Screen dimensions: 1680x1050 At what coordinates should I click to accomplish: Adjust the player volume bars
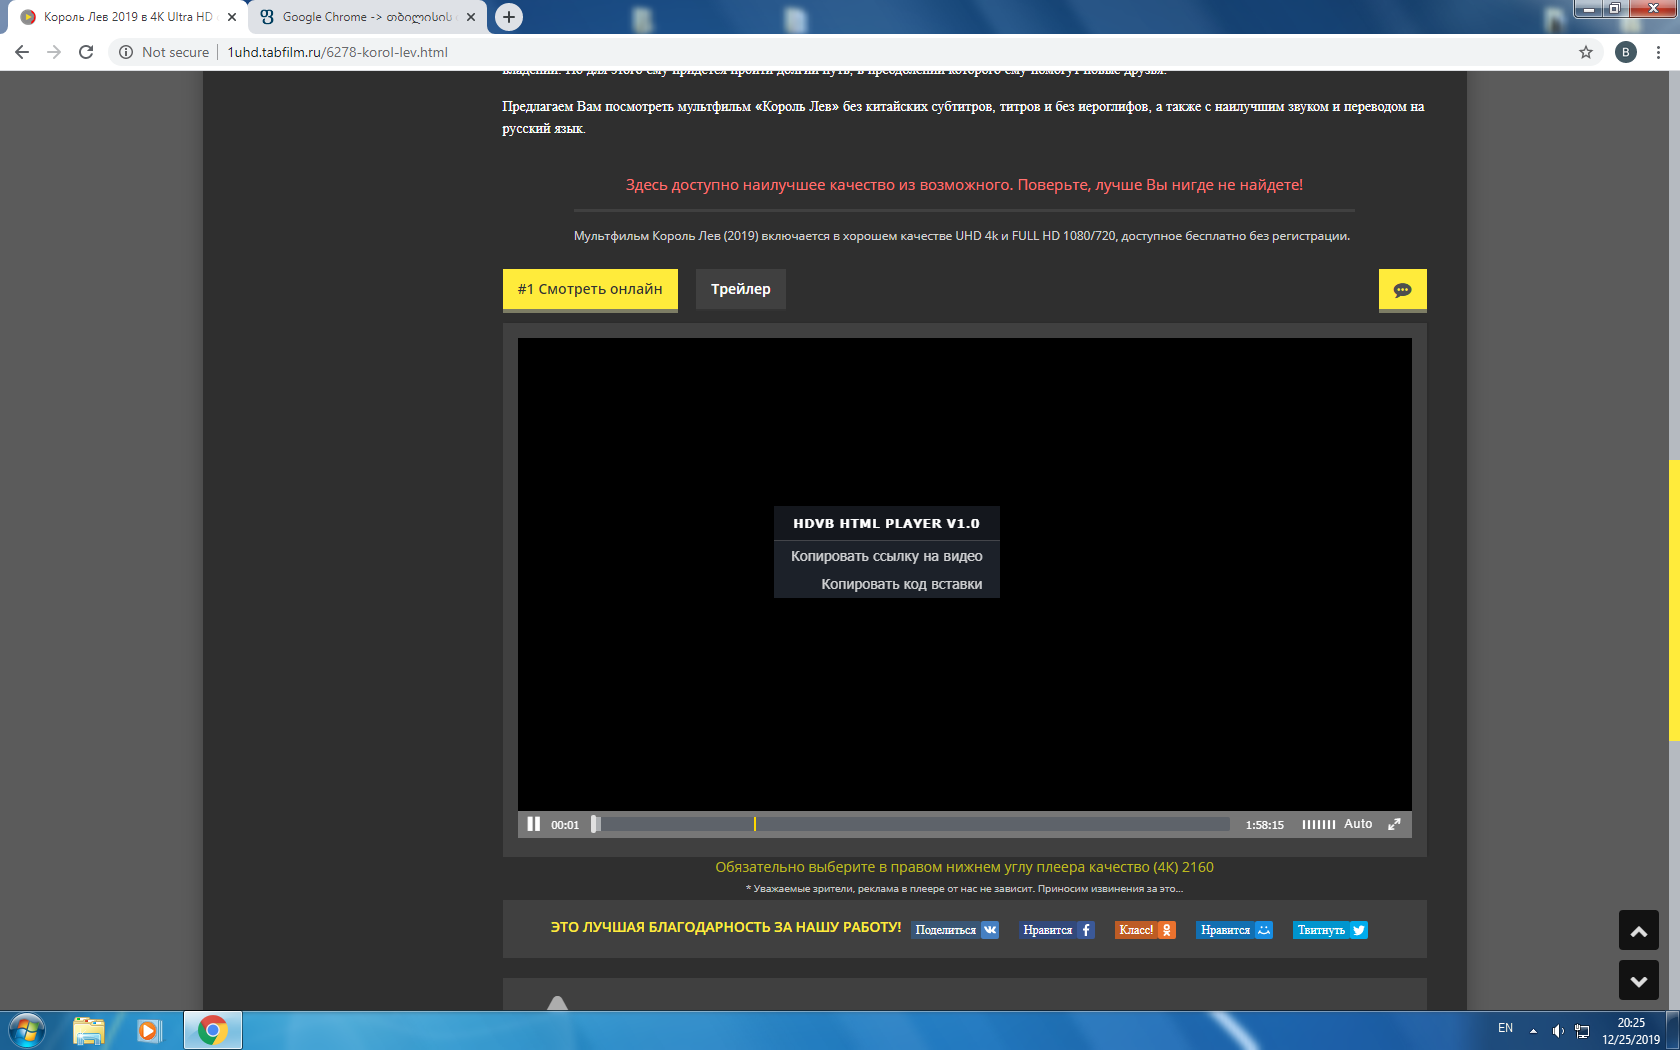click(1318, 825)
